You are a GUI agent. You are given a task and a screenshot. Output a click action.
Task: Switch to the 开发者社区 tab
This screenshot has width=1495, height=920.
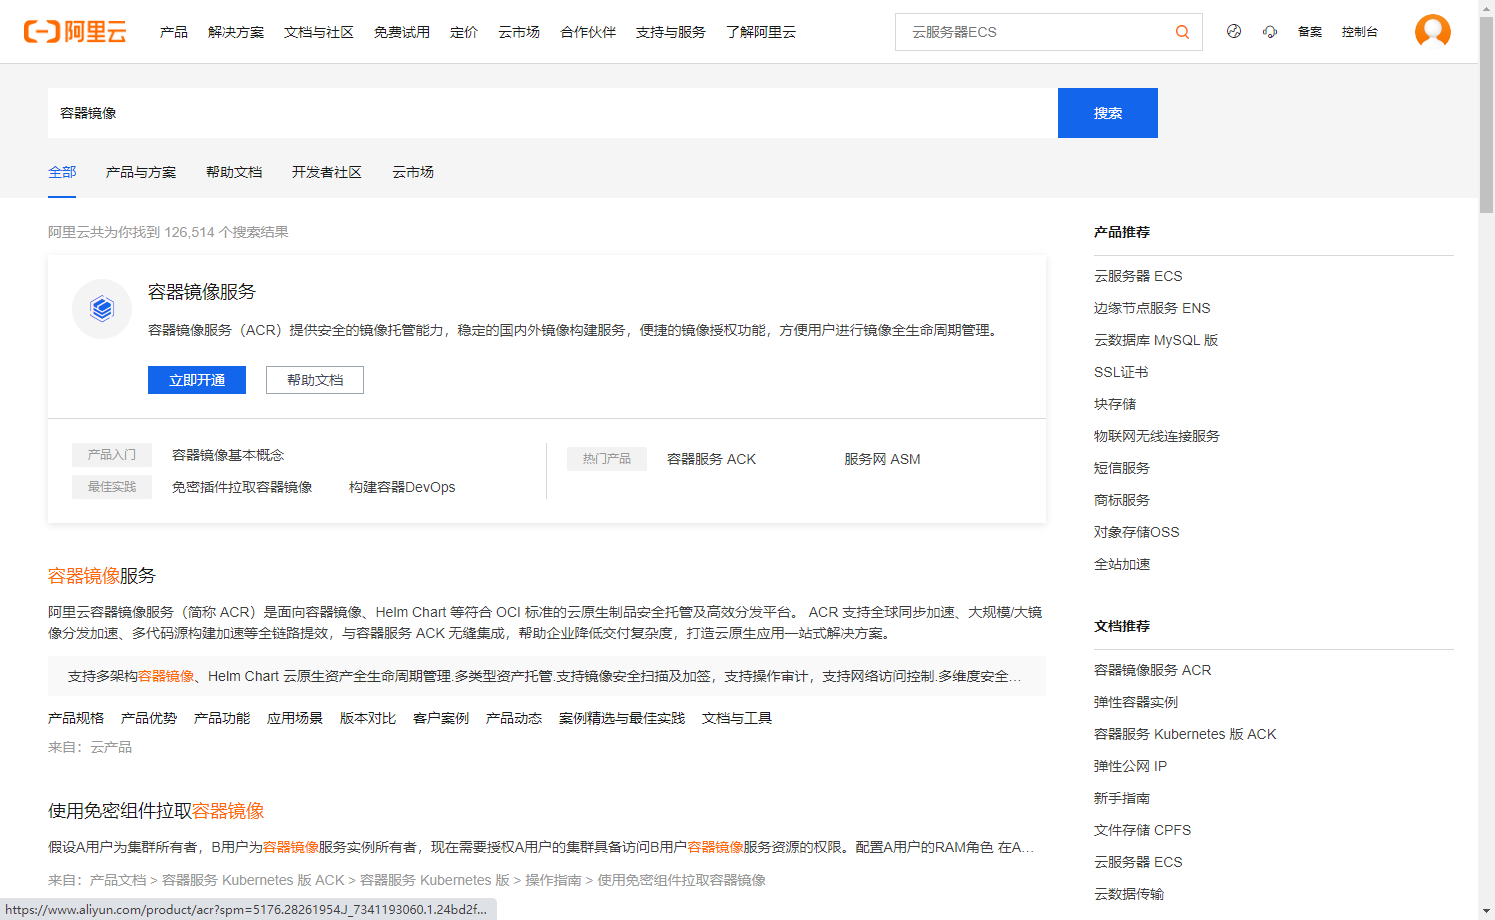pyautogui.click(x=327, y=172)
